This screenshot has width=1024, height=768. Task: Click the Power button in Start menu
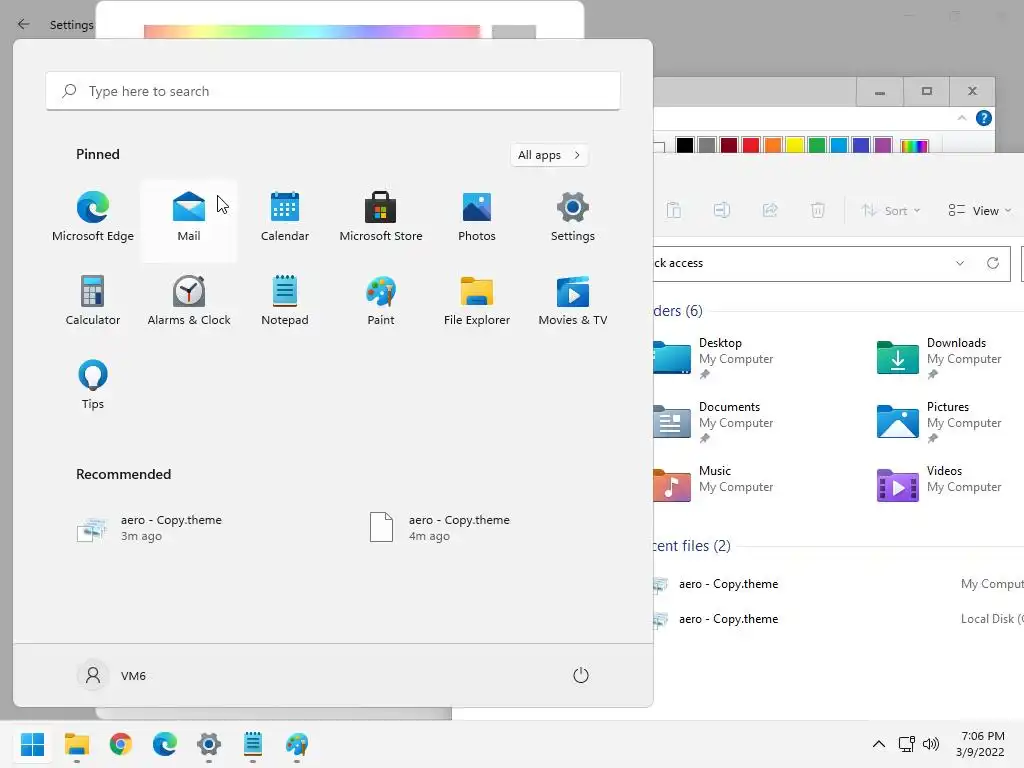(x=581, y=675)
